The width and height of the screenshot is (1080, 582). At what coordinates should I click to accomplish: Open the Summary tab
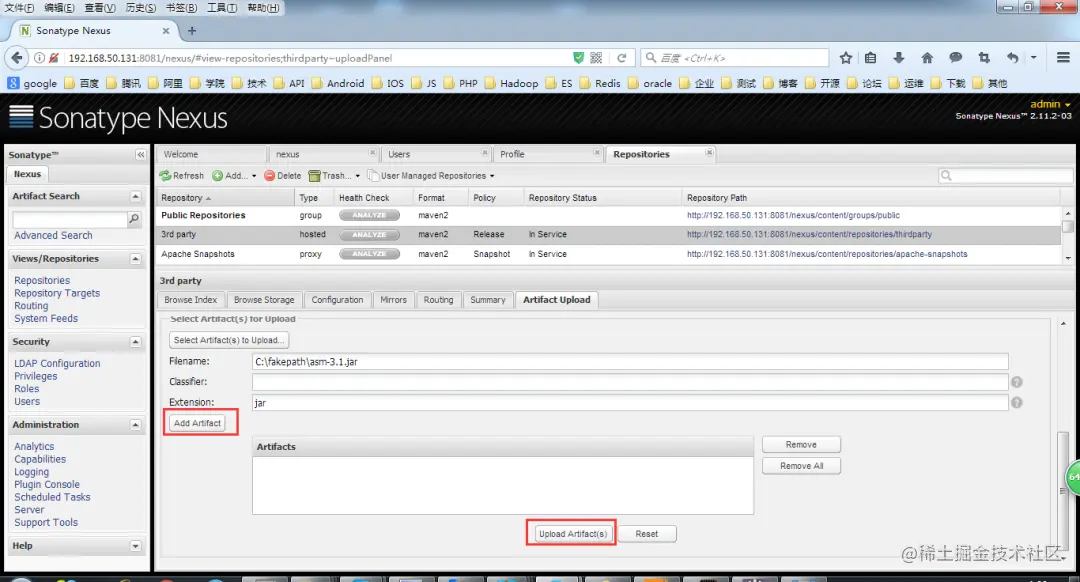(488, 300)
